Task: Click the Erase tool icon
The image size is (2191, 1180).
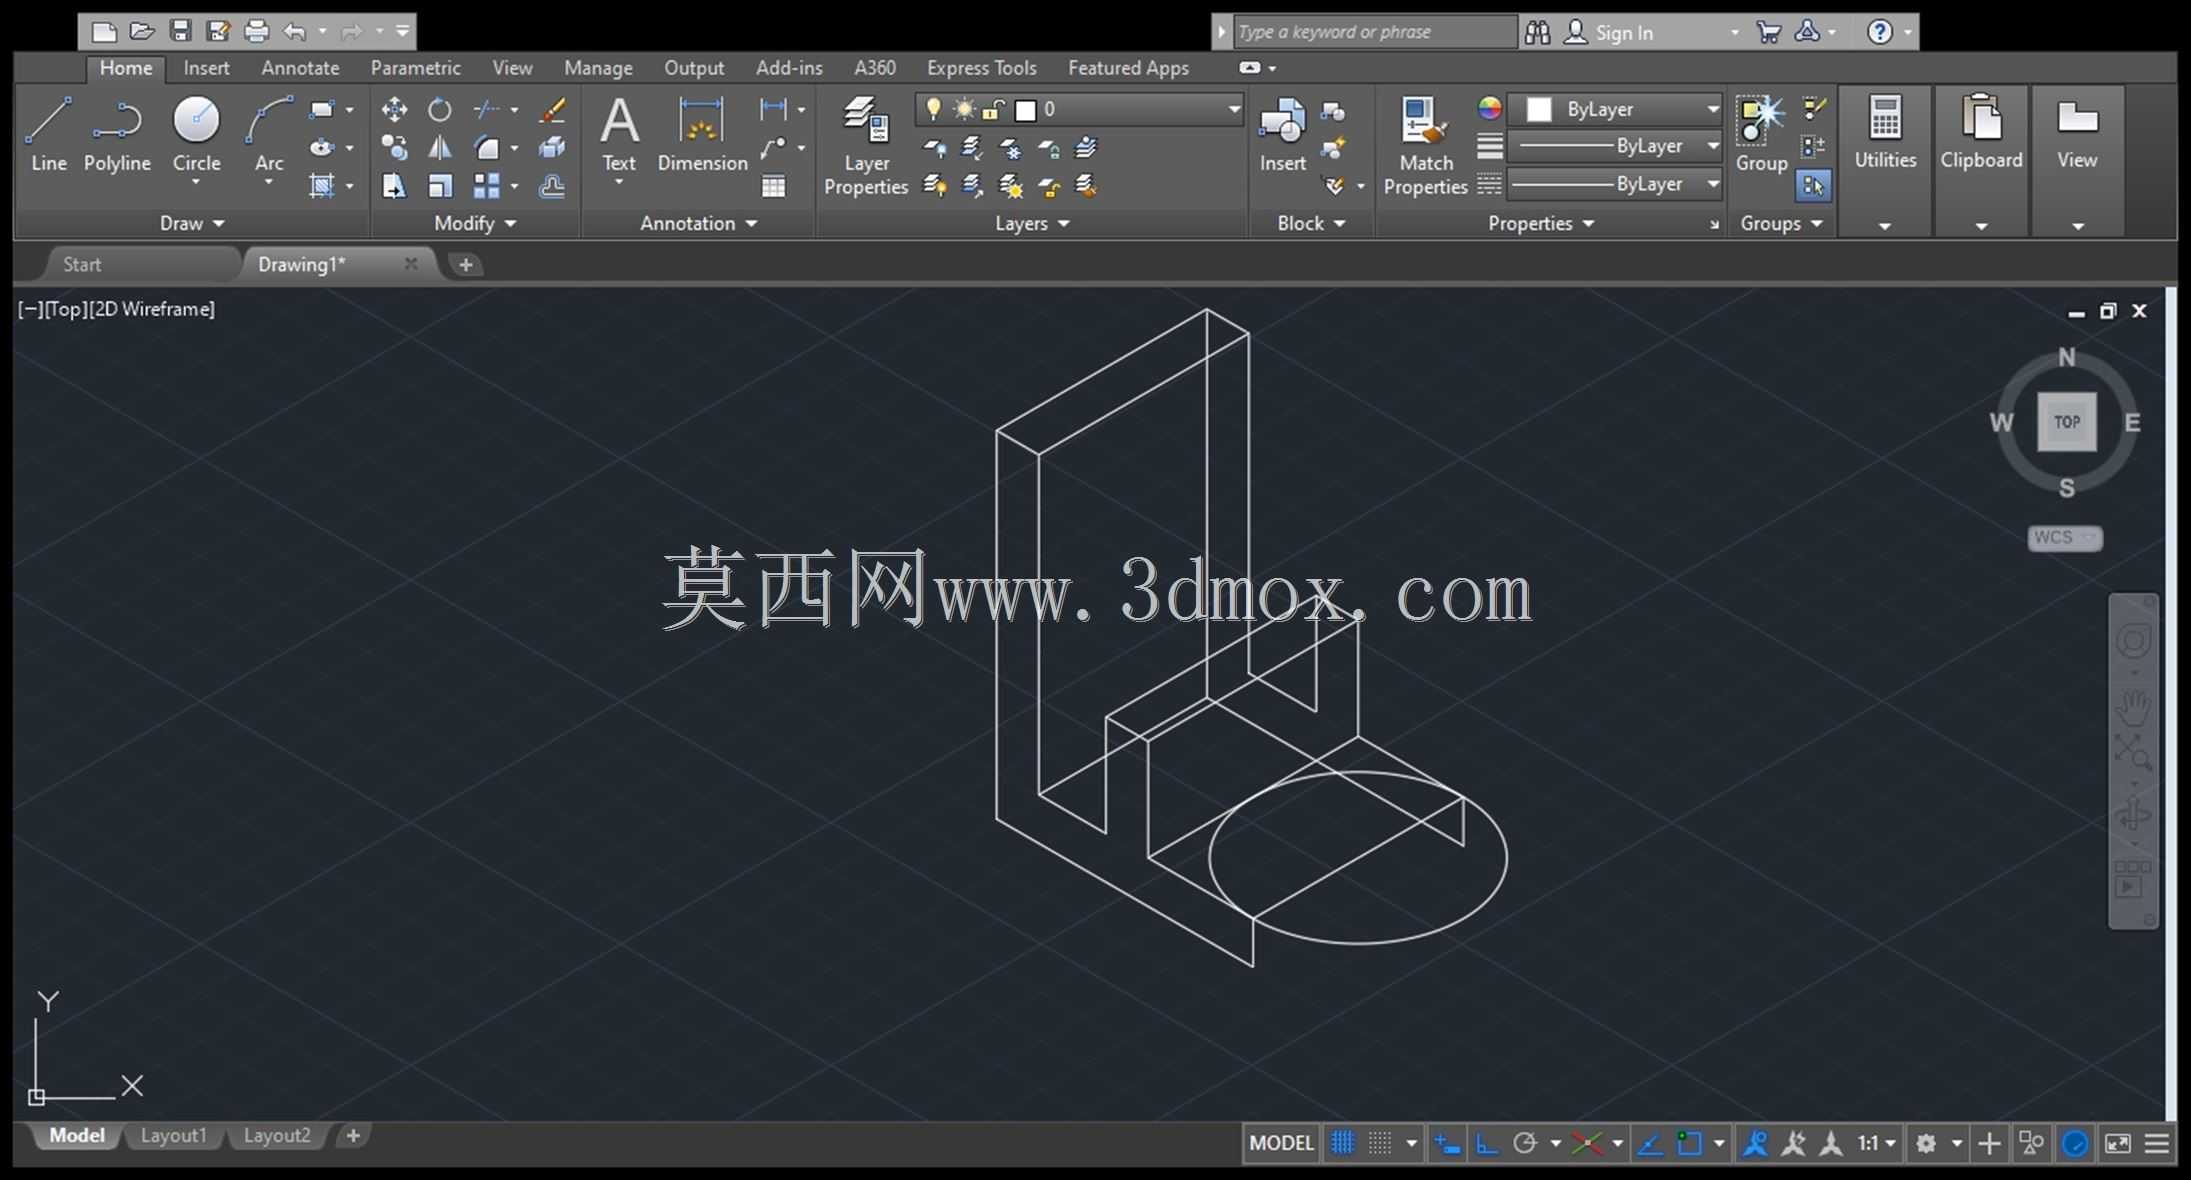Action: (552, 109)
